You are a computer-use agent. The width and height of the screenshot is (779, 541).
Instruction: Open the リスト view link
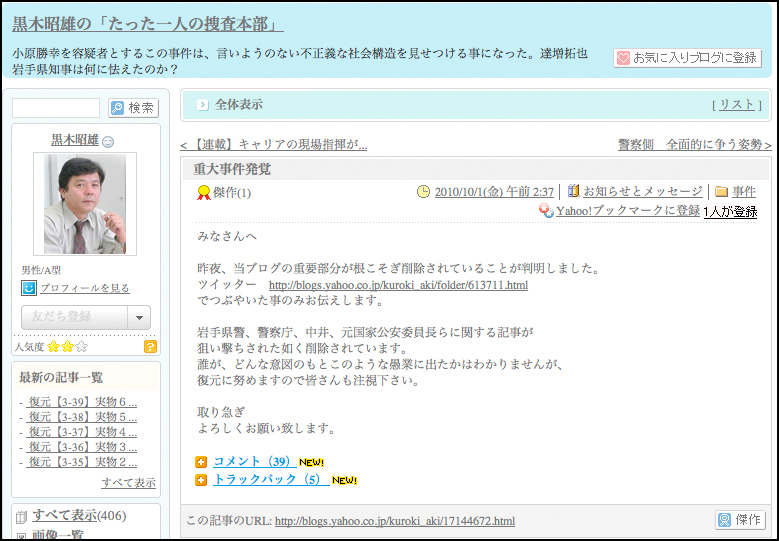(736, 104)
